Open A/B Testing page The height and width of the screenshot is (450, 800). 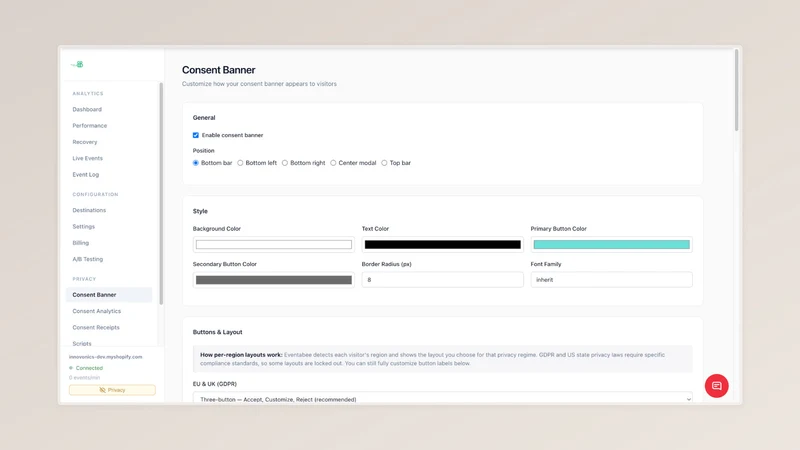click(88, 259)
